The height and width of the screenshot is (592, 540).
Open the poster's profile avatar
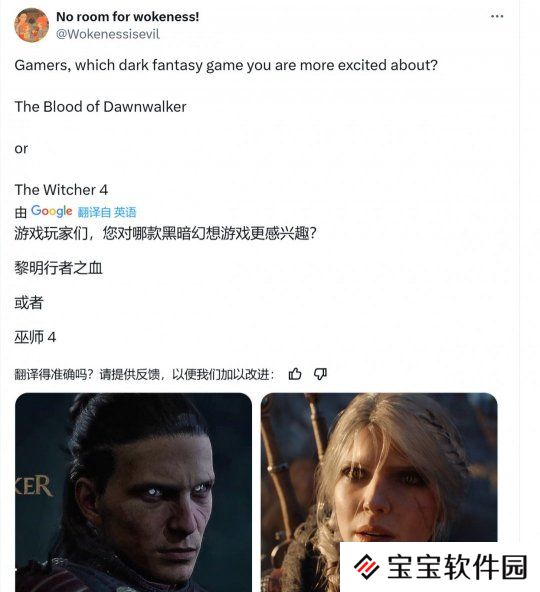[31, 25]
